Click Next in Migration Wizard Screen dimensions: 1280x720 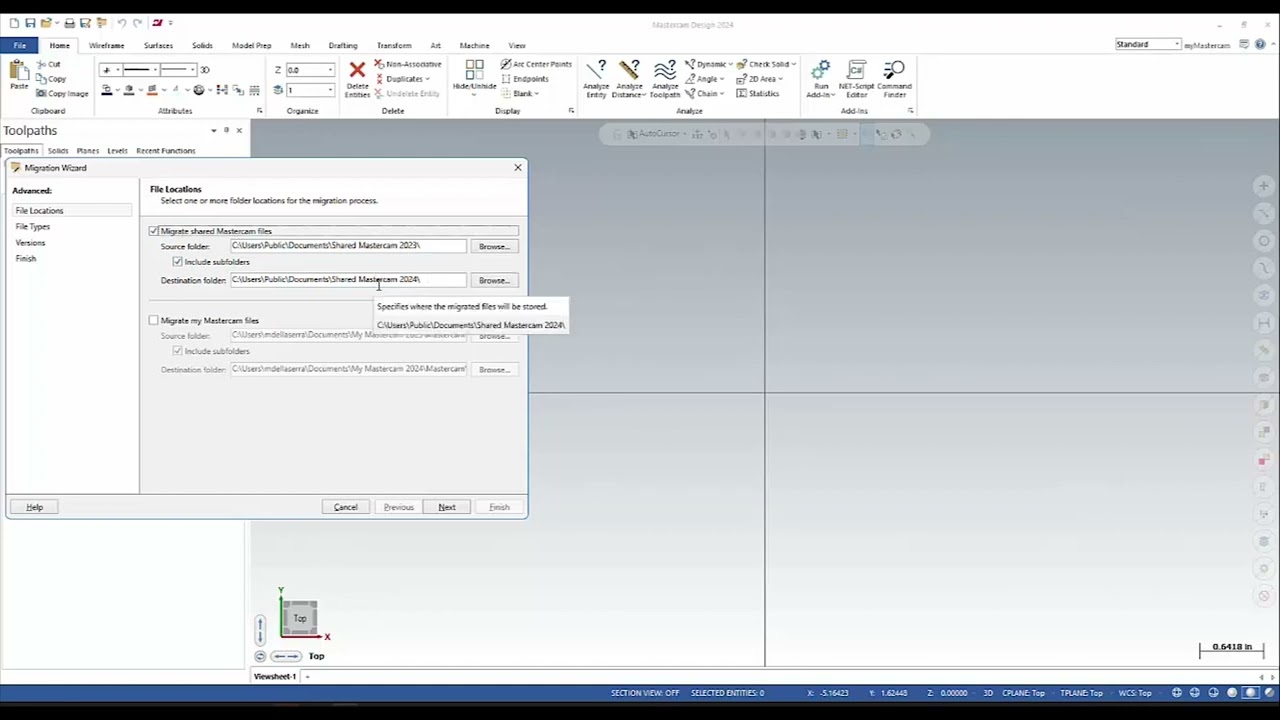[447, 507]
